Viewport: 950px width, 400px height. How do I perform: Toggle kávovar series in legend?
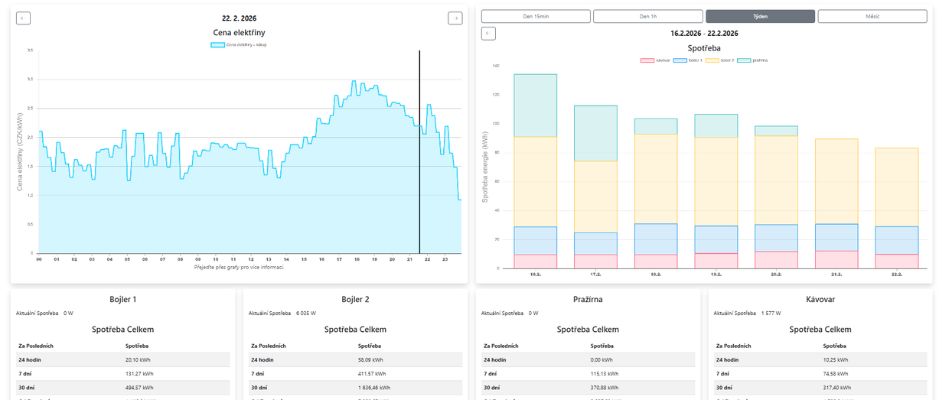point(656,61)
